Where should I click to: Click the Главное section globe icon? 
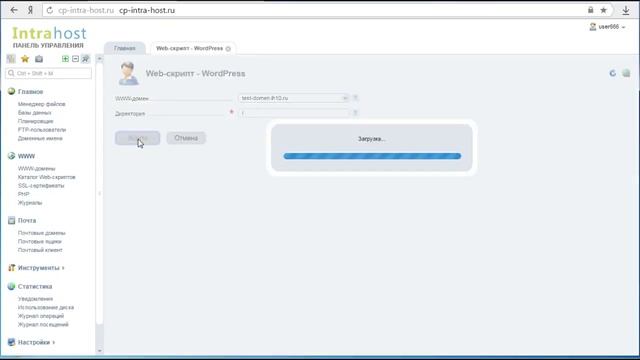[11, 91]
